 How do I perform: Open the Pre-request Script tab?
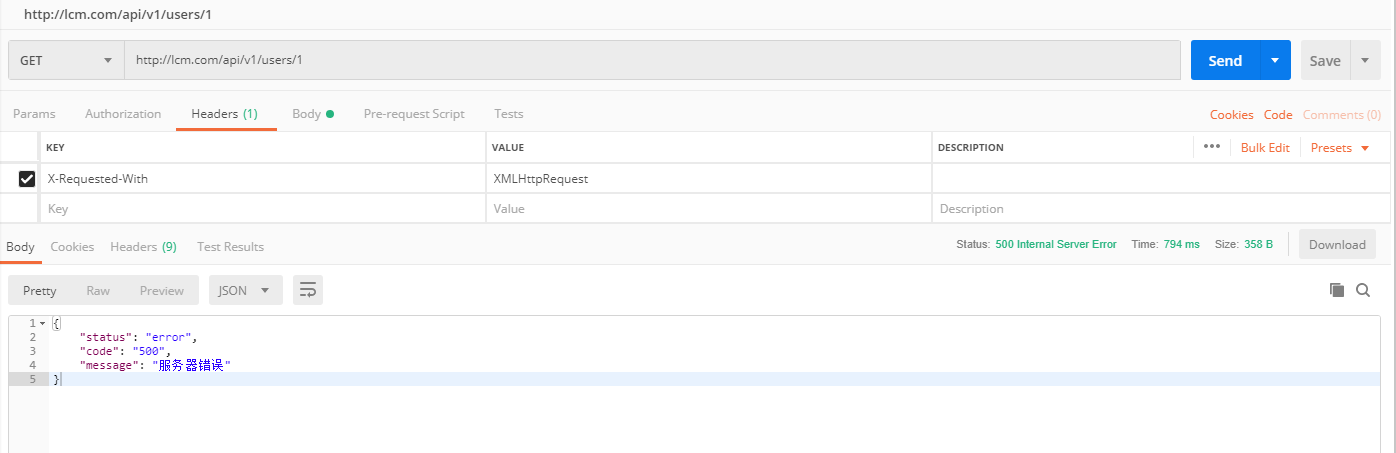pos(414,114)
